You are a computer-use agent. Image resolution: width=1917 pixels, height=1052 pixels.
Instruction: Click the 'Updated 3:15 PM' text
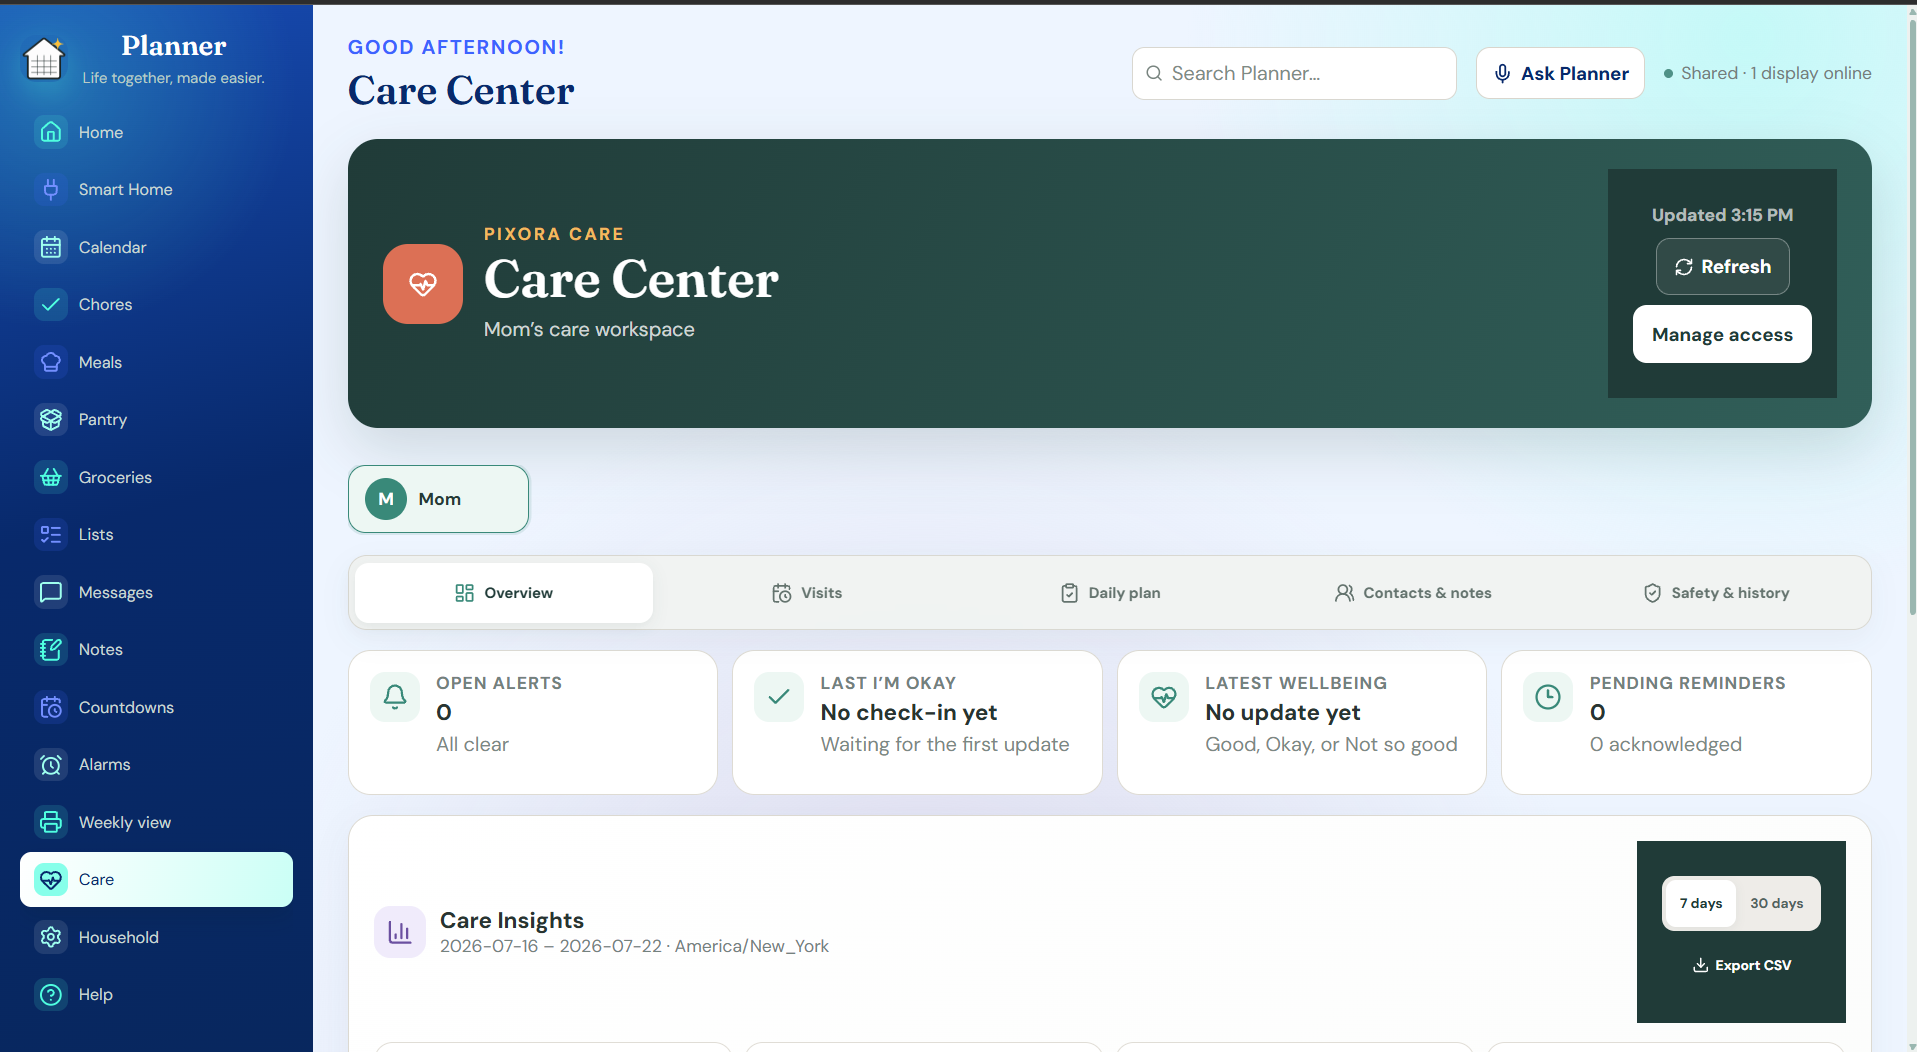tap(1722, 215)
